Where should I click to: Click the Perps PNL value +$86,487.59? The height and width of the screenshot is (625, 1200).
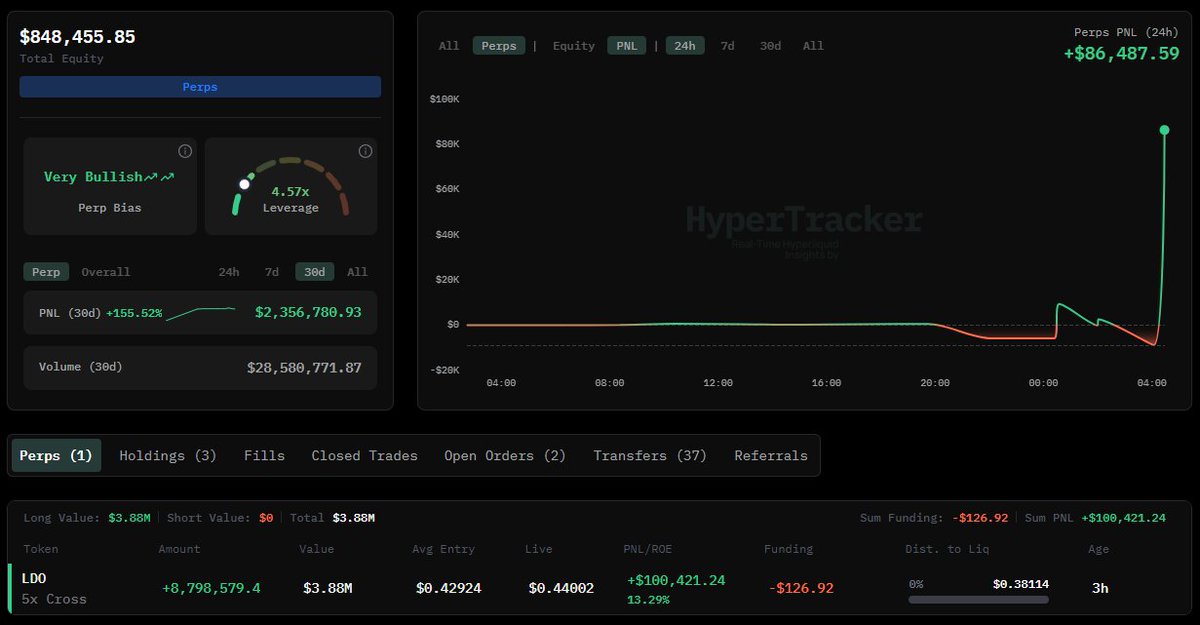tap(1122, 53)
